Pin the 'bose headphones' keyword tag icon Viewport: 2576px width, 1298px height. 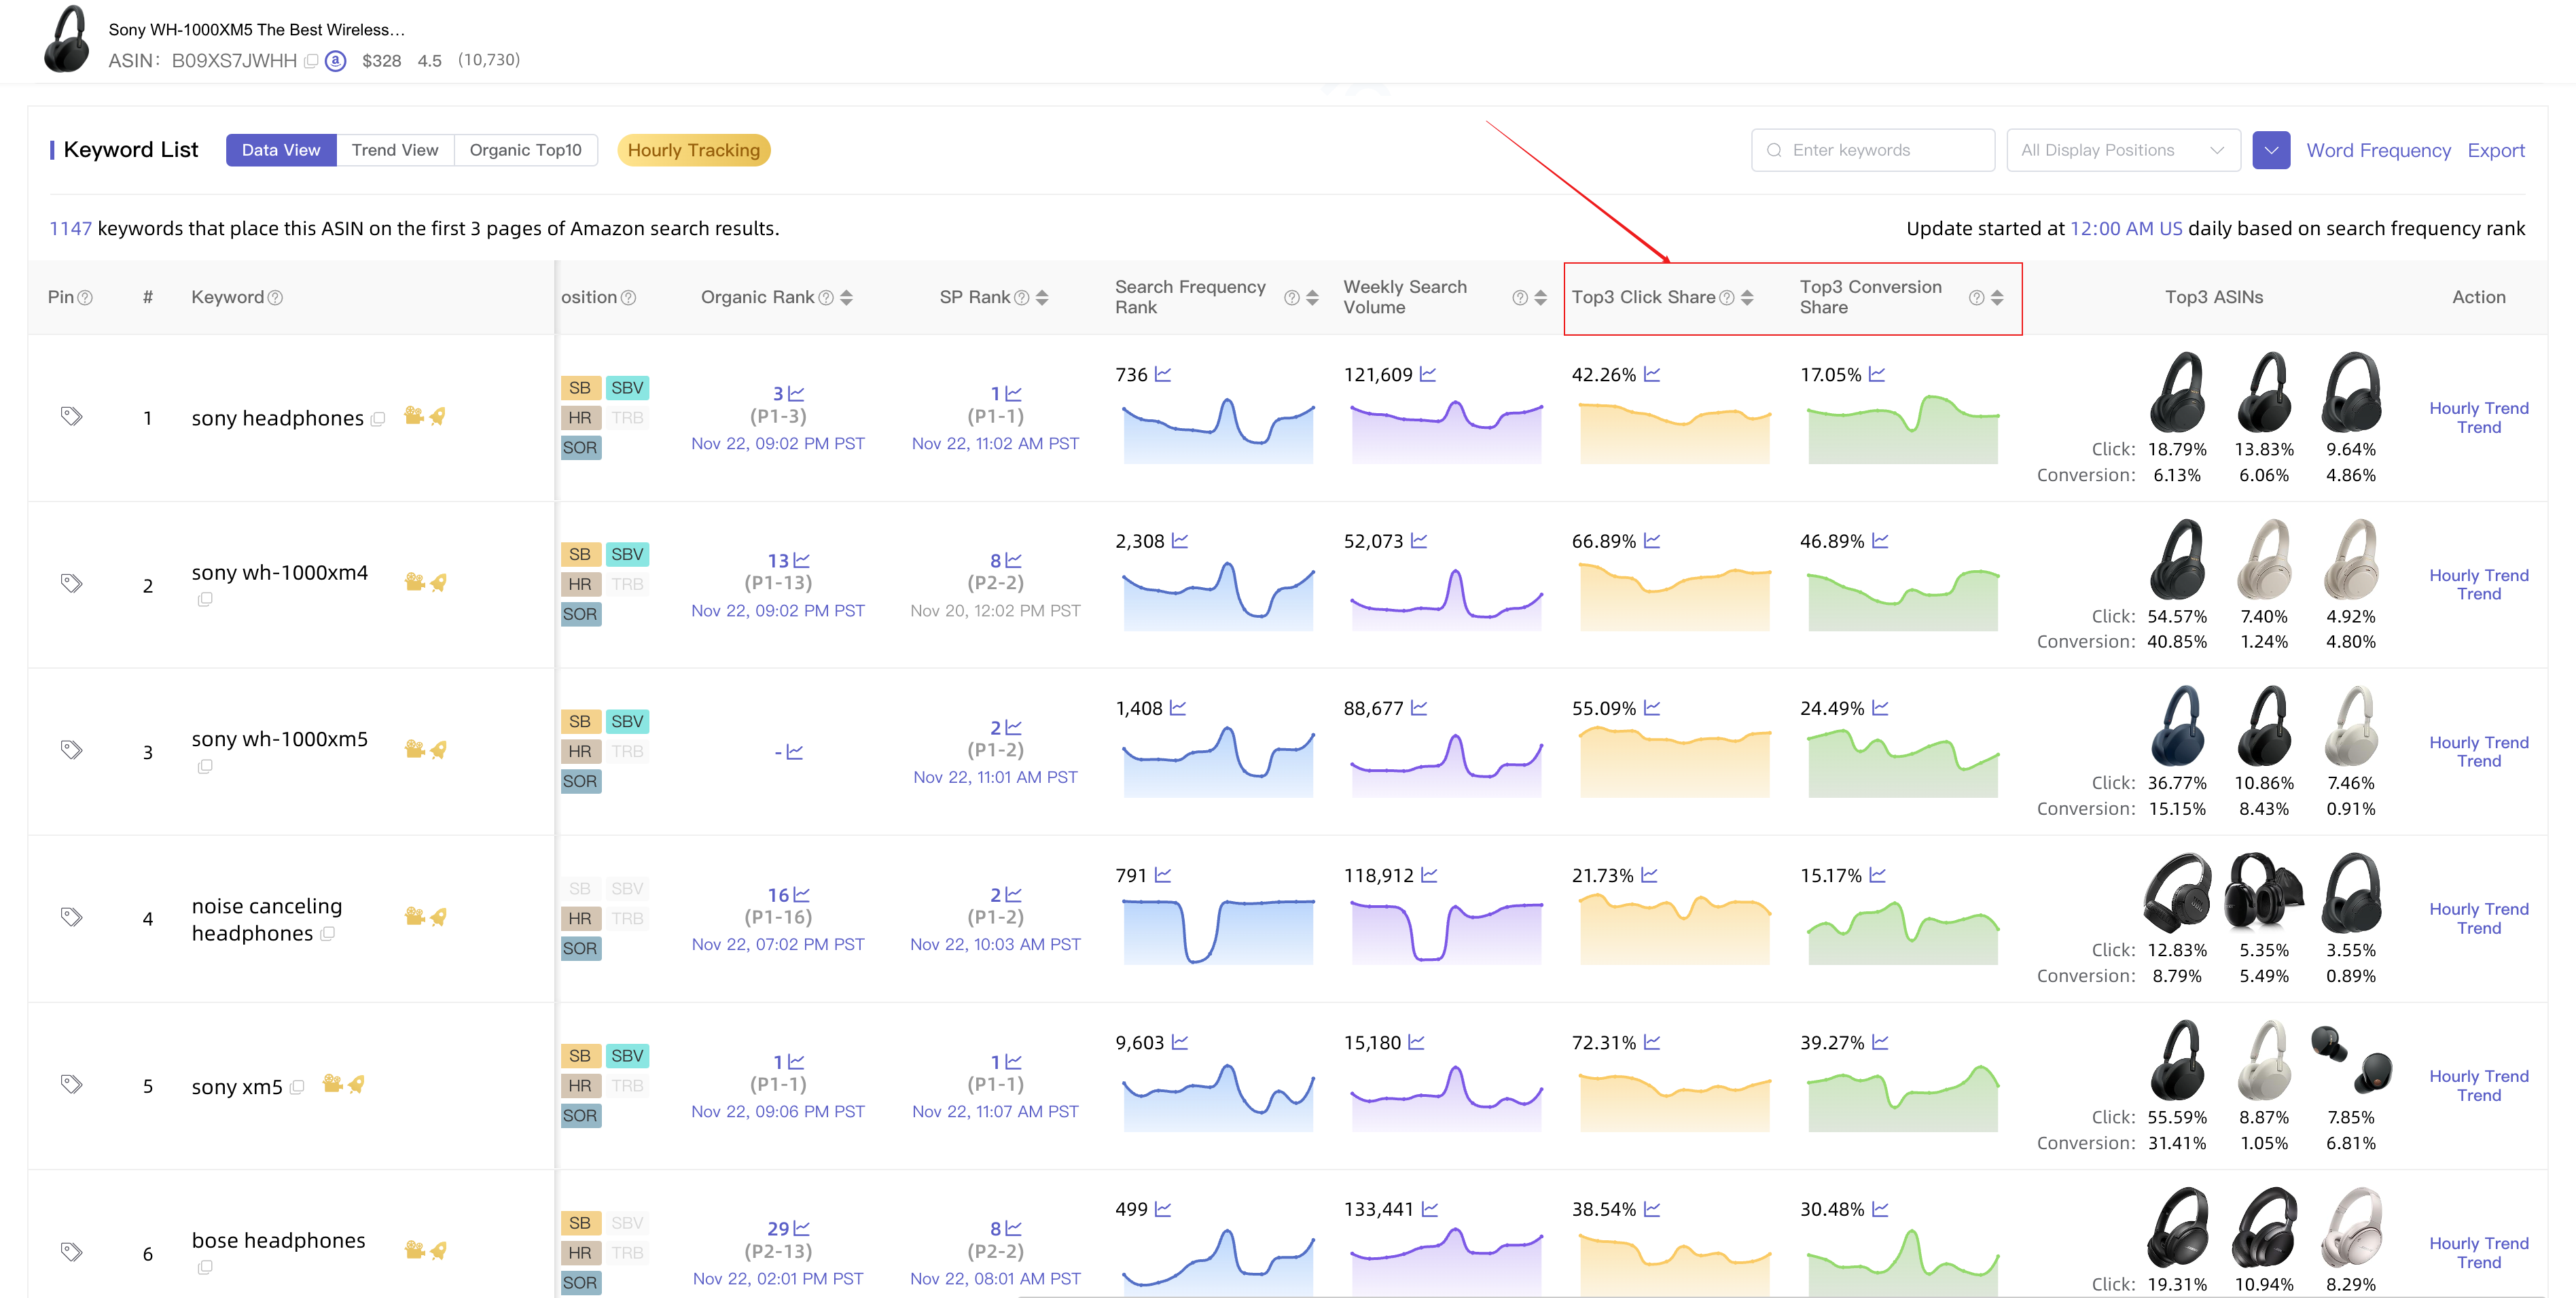coord(71,1251)
